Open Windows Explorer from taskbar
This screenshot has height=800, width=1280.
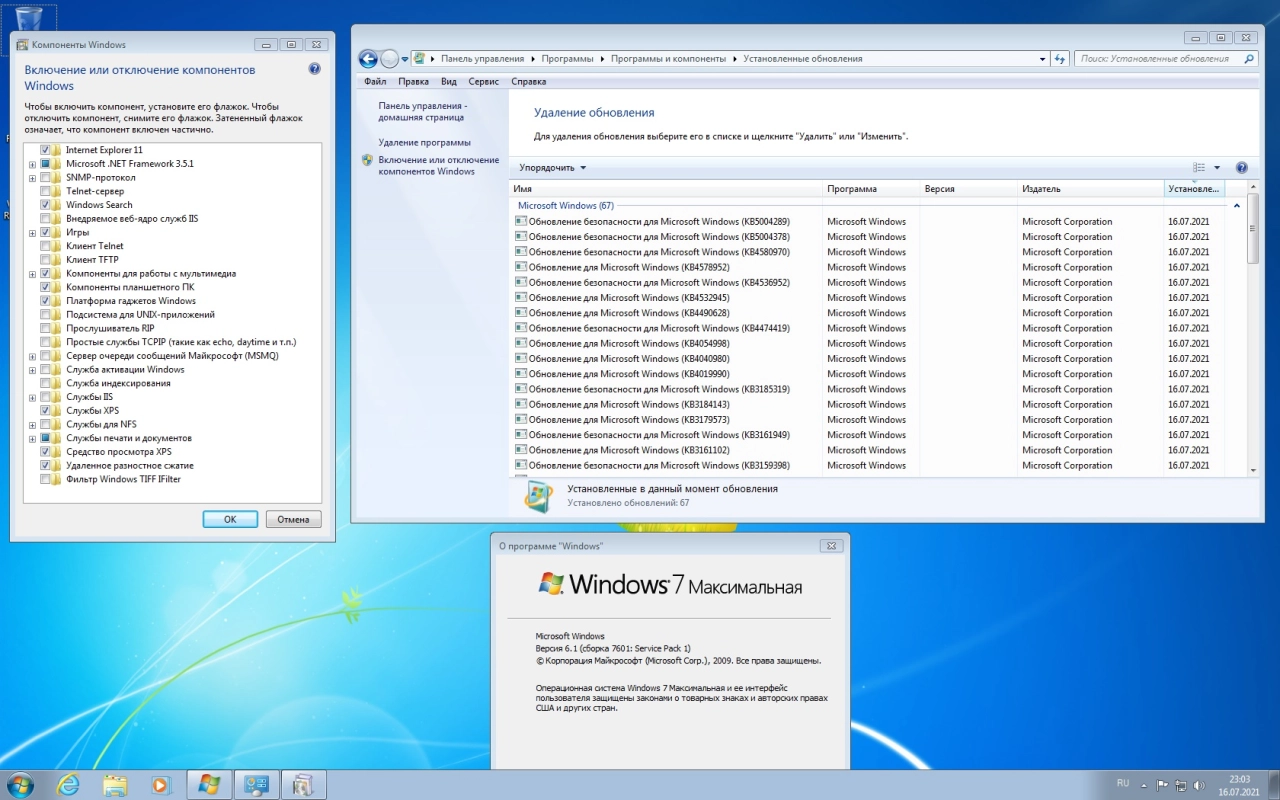pyautogui.click(x=115, y=784)
